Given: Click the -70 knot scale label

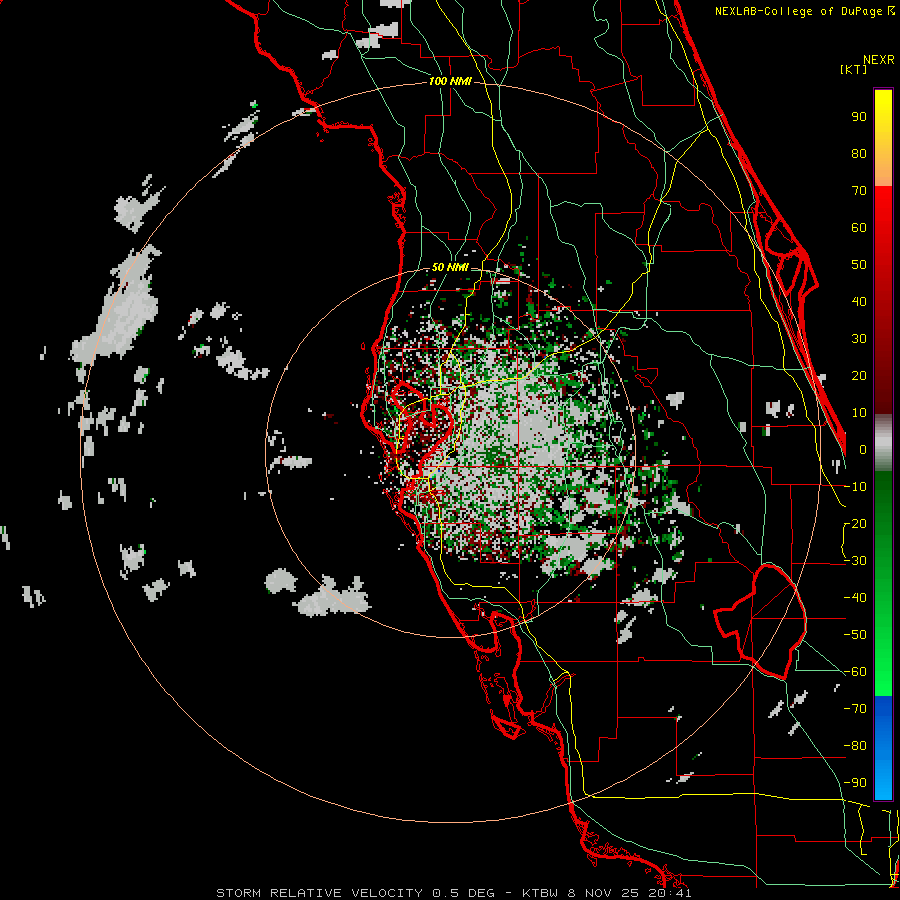Looking at the screenshot, I should click(855, 709).
